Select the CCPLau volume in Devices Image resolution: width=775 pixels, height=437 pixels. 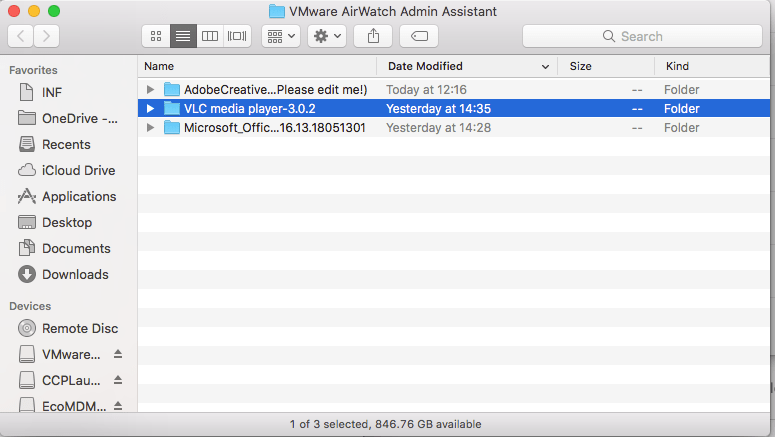point(71,381)
